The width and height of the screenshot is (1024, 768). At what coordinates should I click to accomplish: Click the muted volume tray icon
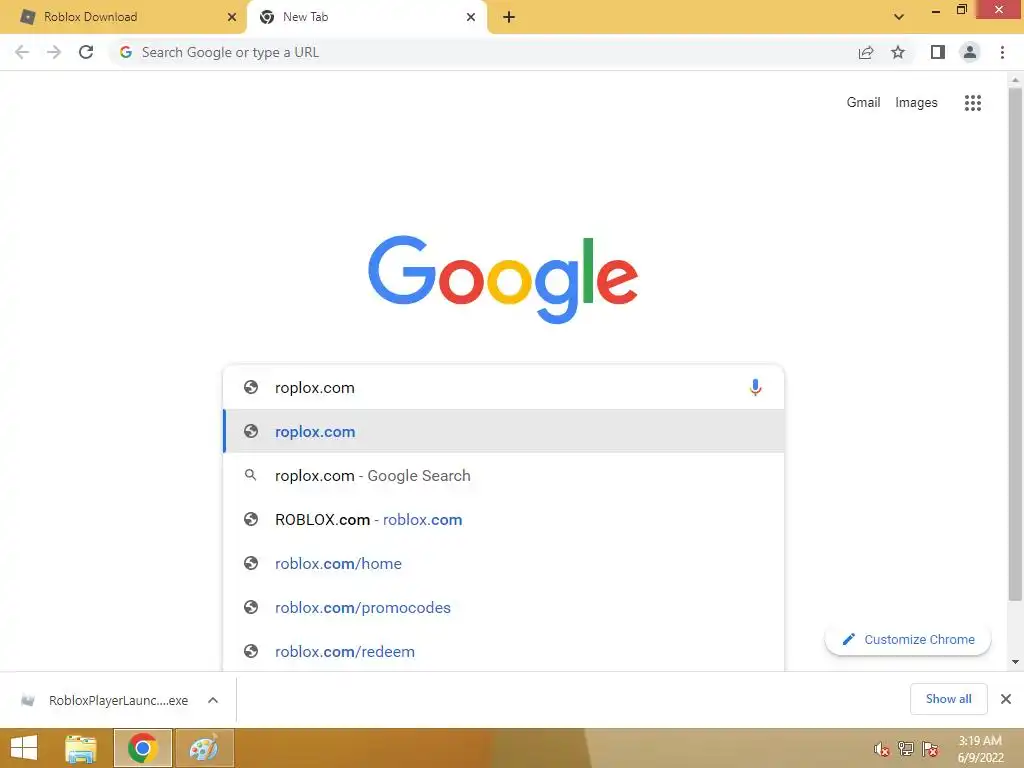click(x=882, y=749)
